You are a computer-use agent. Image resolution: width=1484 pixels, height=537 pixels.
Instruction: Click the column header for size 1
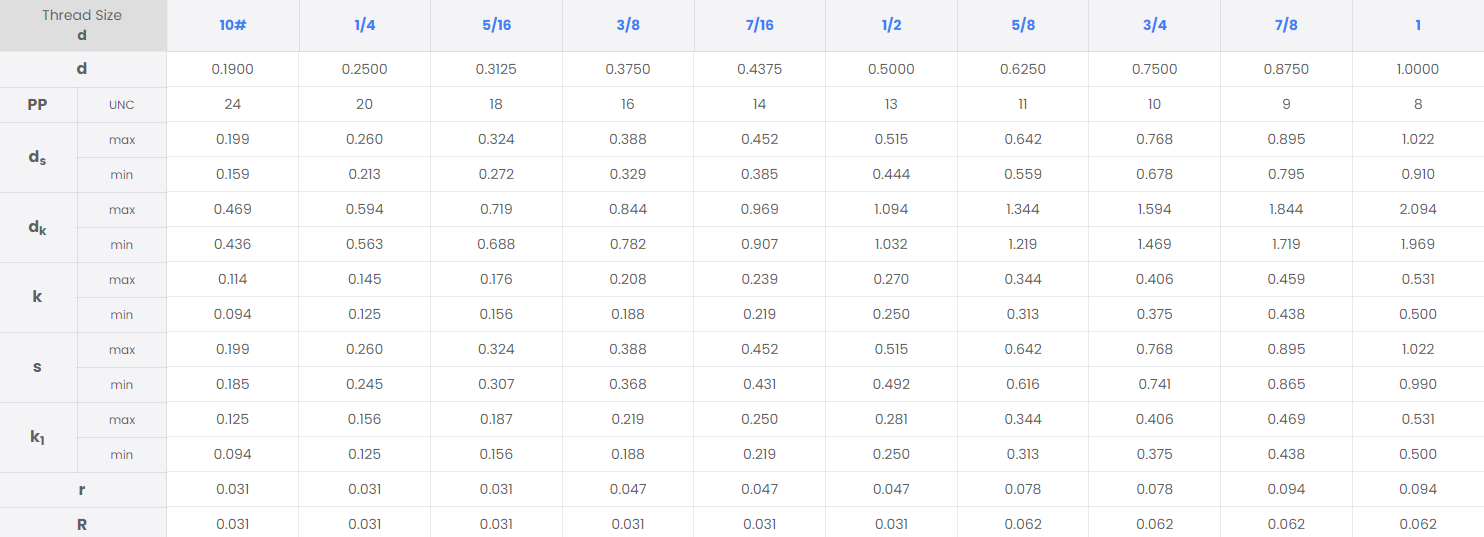point(1418,25)
